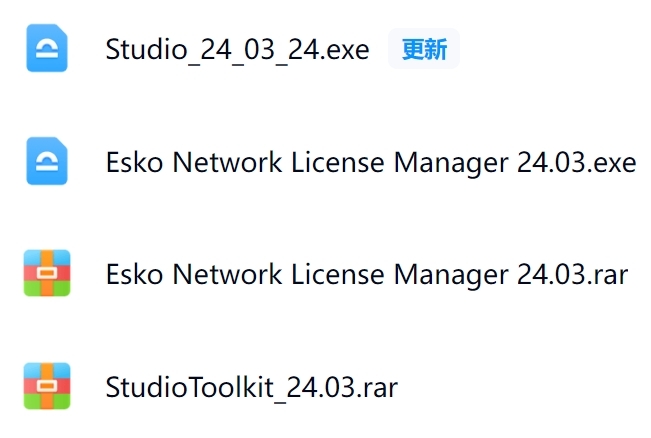
Task: Click the blue Studio_24_03_24.exe file icon
Action: (x=46, y=49)
